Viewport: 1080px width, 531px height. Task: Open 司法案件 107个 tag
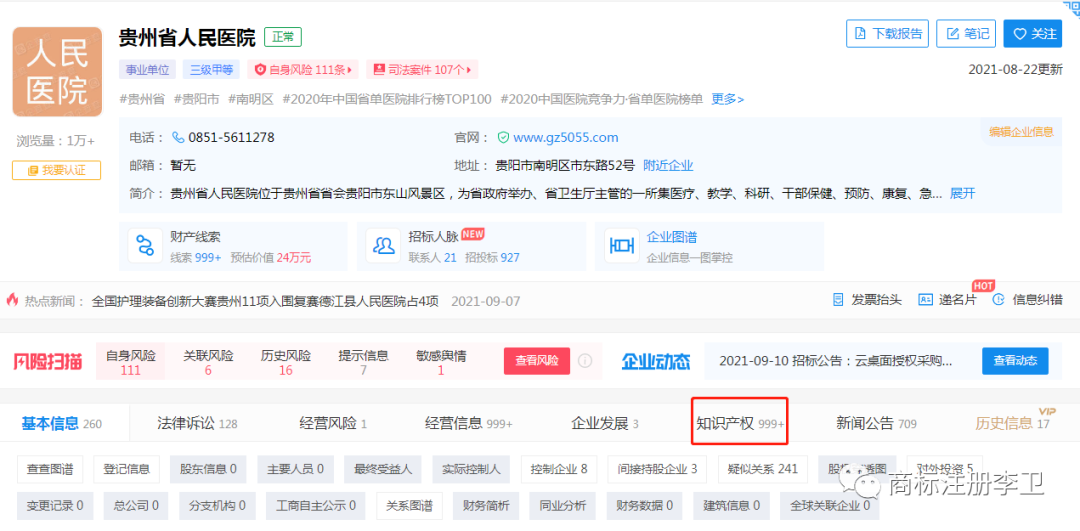pos(422,69)
